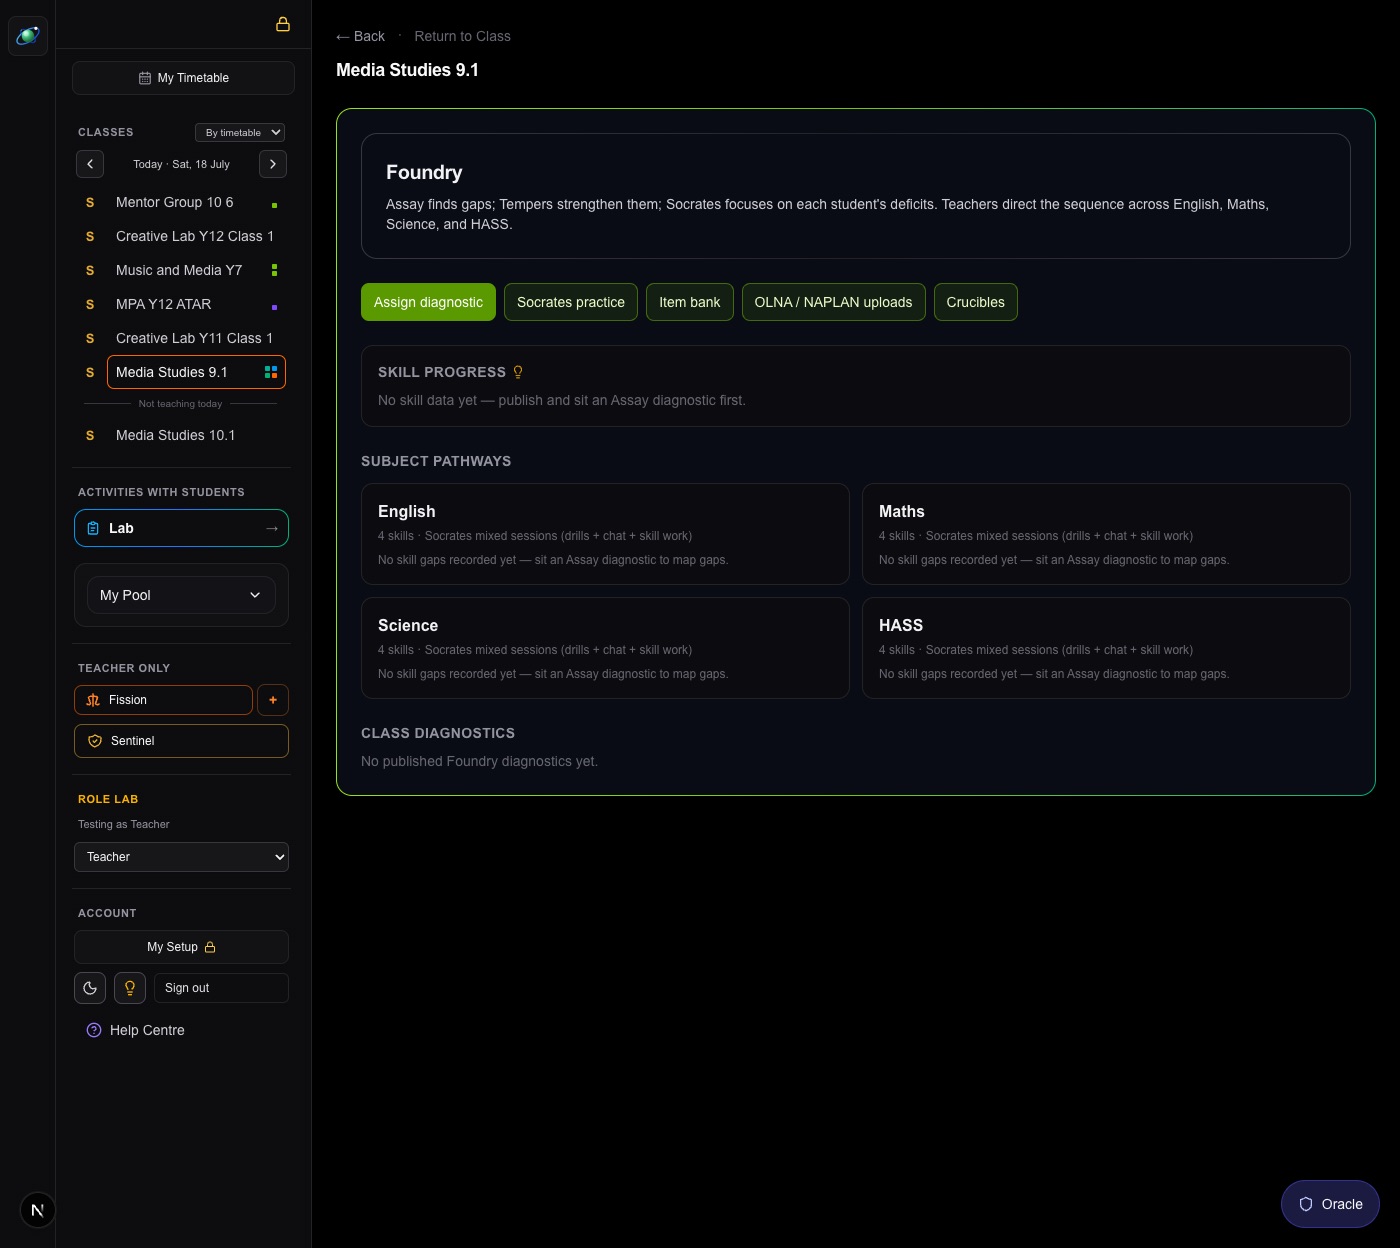This screenshot has height=1248, width=1400.
Task: Click the padlock icon above the sidebar
Action: (x=283, y=24)
